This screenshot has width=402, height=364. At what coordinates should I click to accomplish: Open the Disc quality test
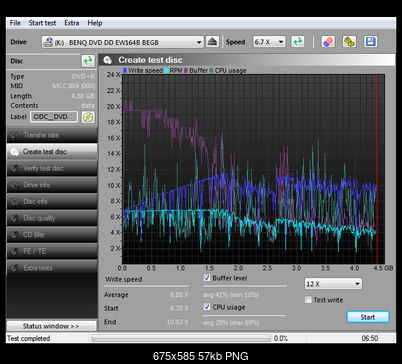[52, 218]
